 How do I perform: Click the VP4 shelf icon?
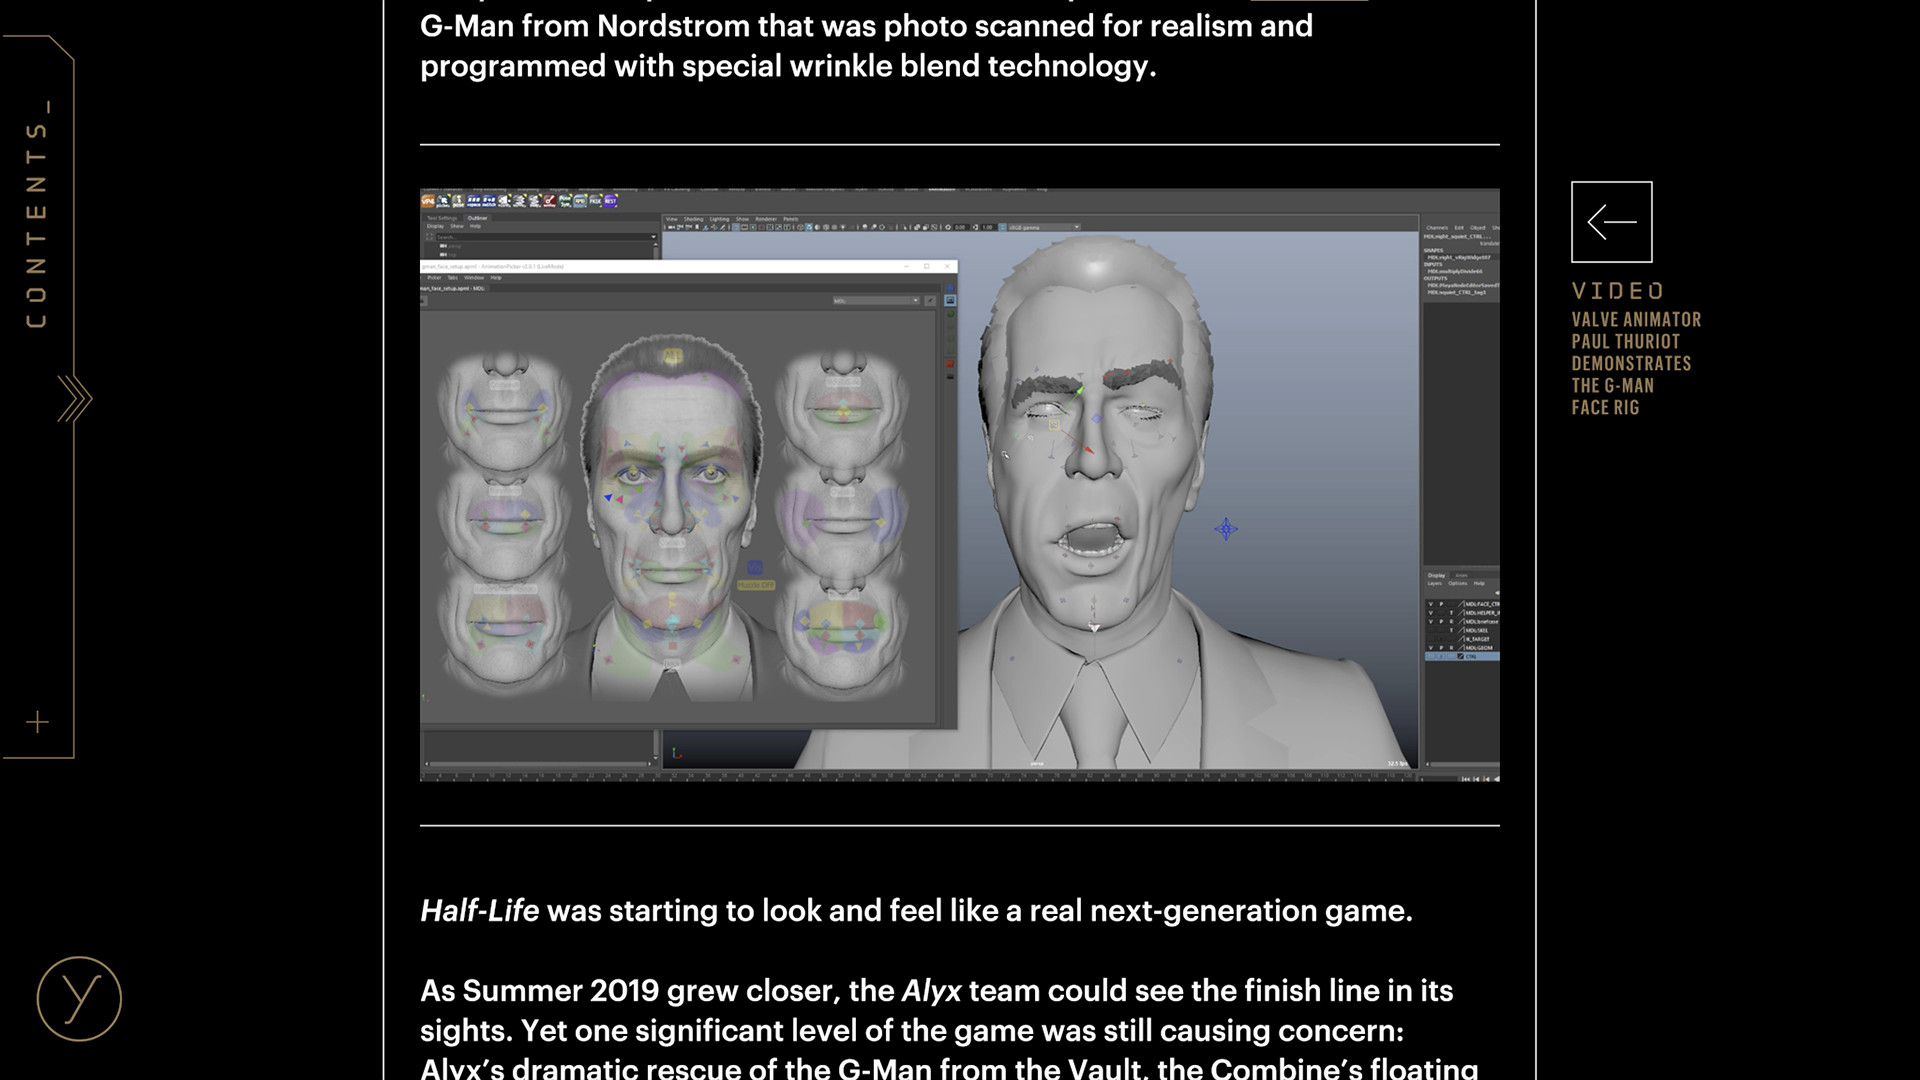428,201
